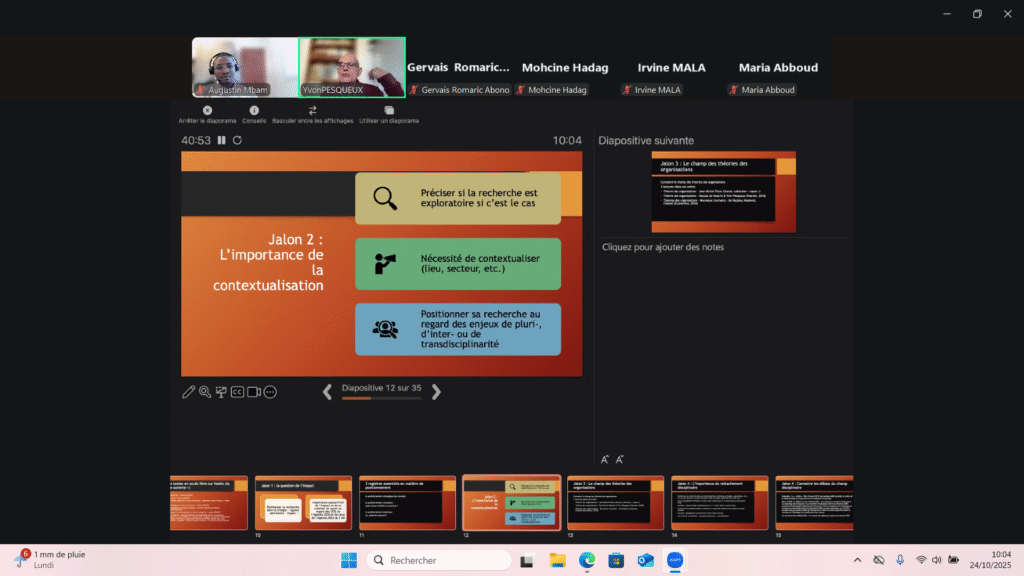Toggle the camera button below slide
Viewport: 1024px width, 576px height.
[x=254, y=392]
